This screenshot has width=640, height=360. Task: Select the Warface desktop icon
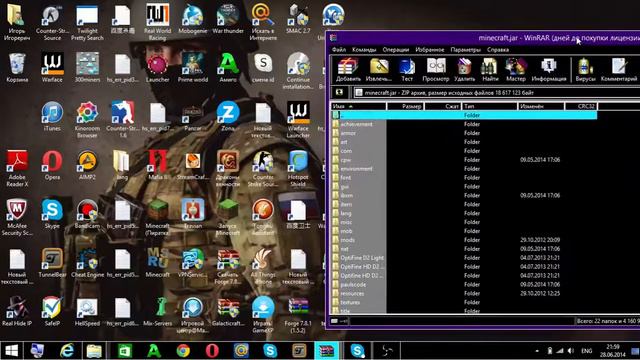(x=52, y=68)
